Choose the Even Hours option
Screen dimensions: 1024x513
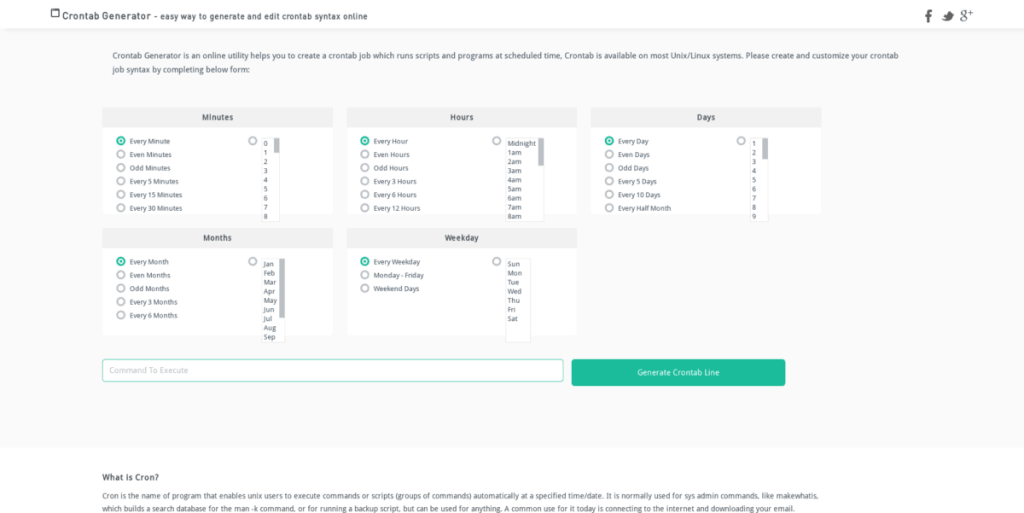tap(365, 155)
